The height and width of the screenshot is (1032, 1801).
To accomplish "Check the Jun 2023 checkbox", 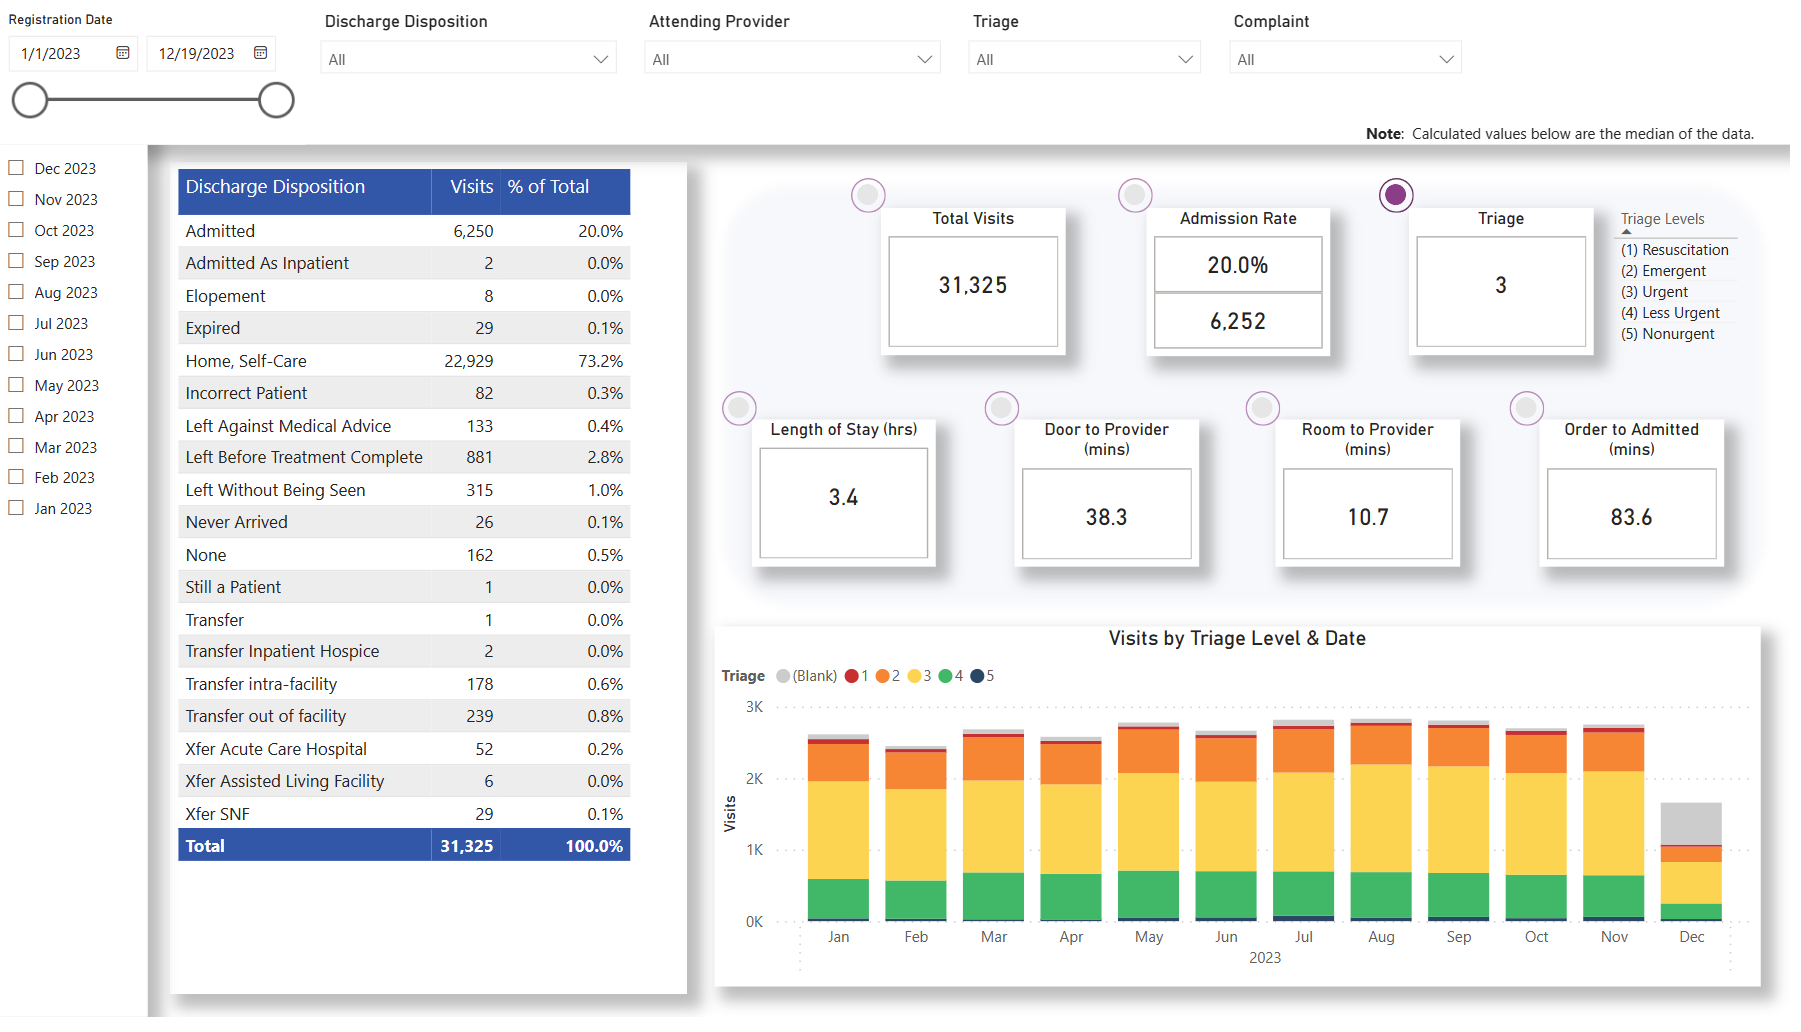I will click(x=15, y=353).
